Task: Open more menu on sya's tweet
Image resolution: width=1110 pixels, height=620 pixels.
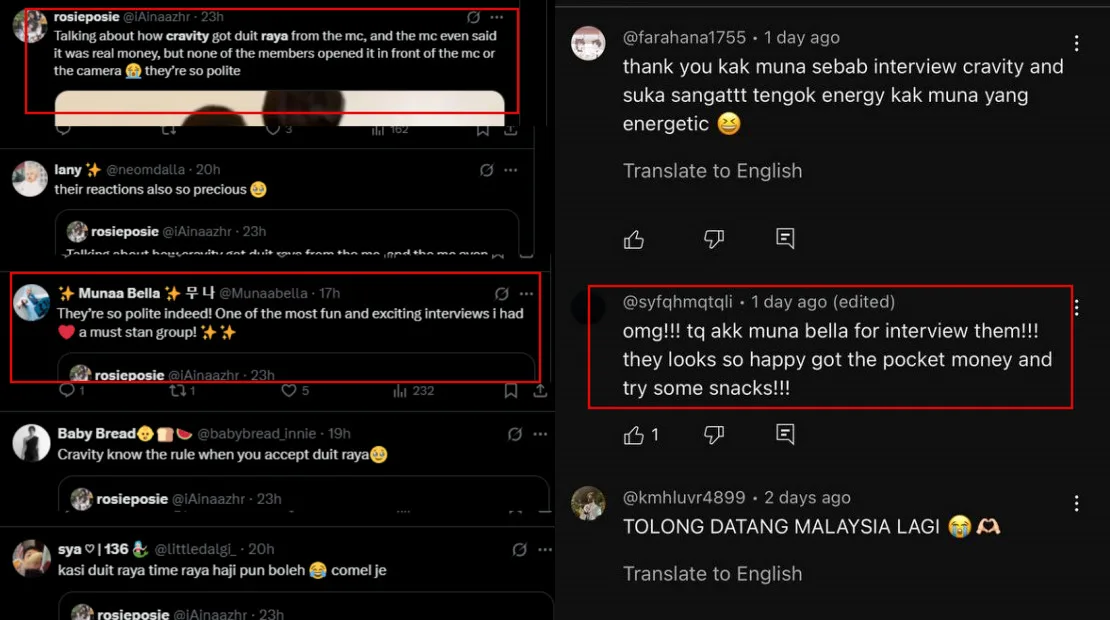Action: pos(540,549)
